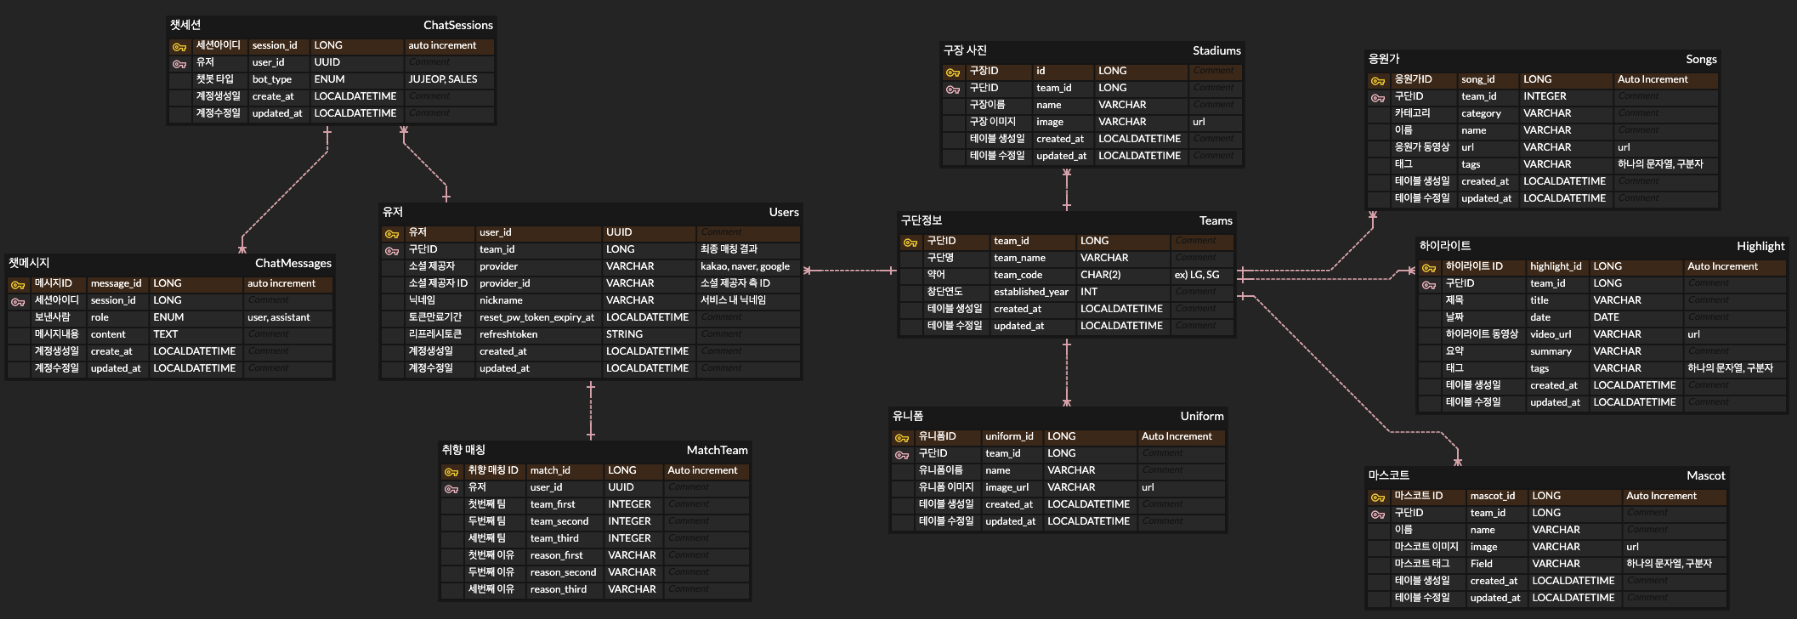Select the primary key icon in the Teams table

click(910, 242)
